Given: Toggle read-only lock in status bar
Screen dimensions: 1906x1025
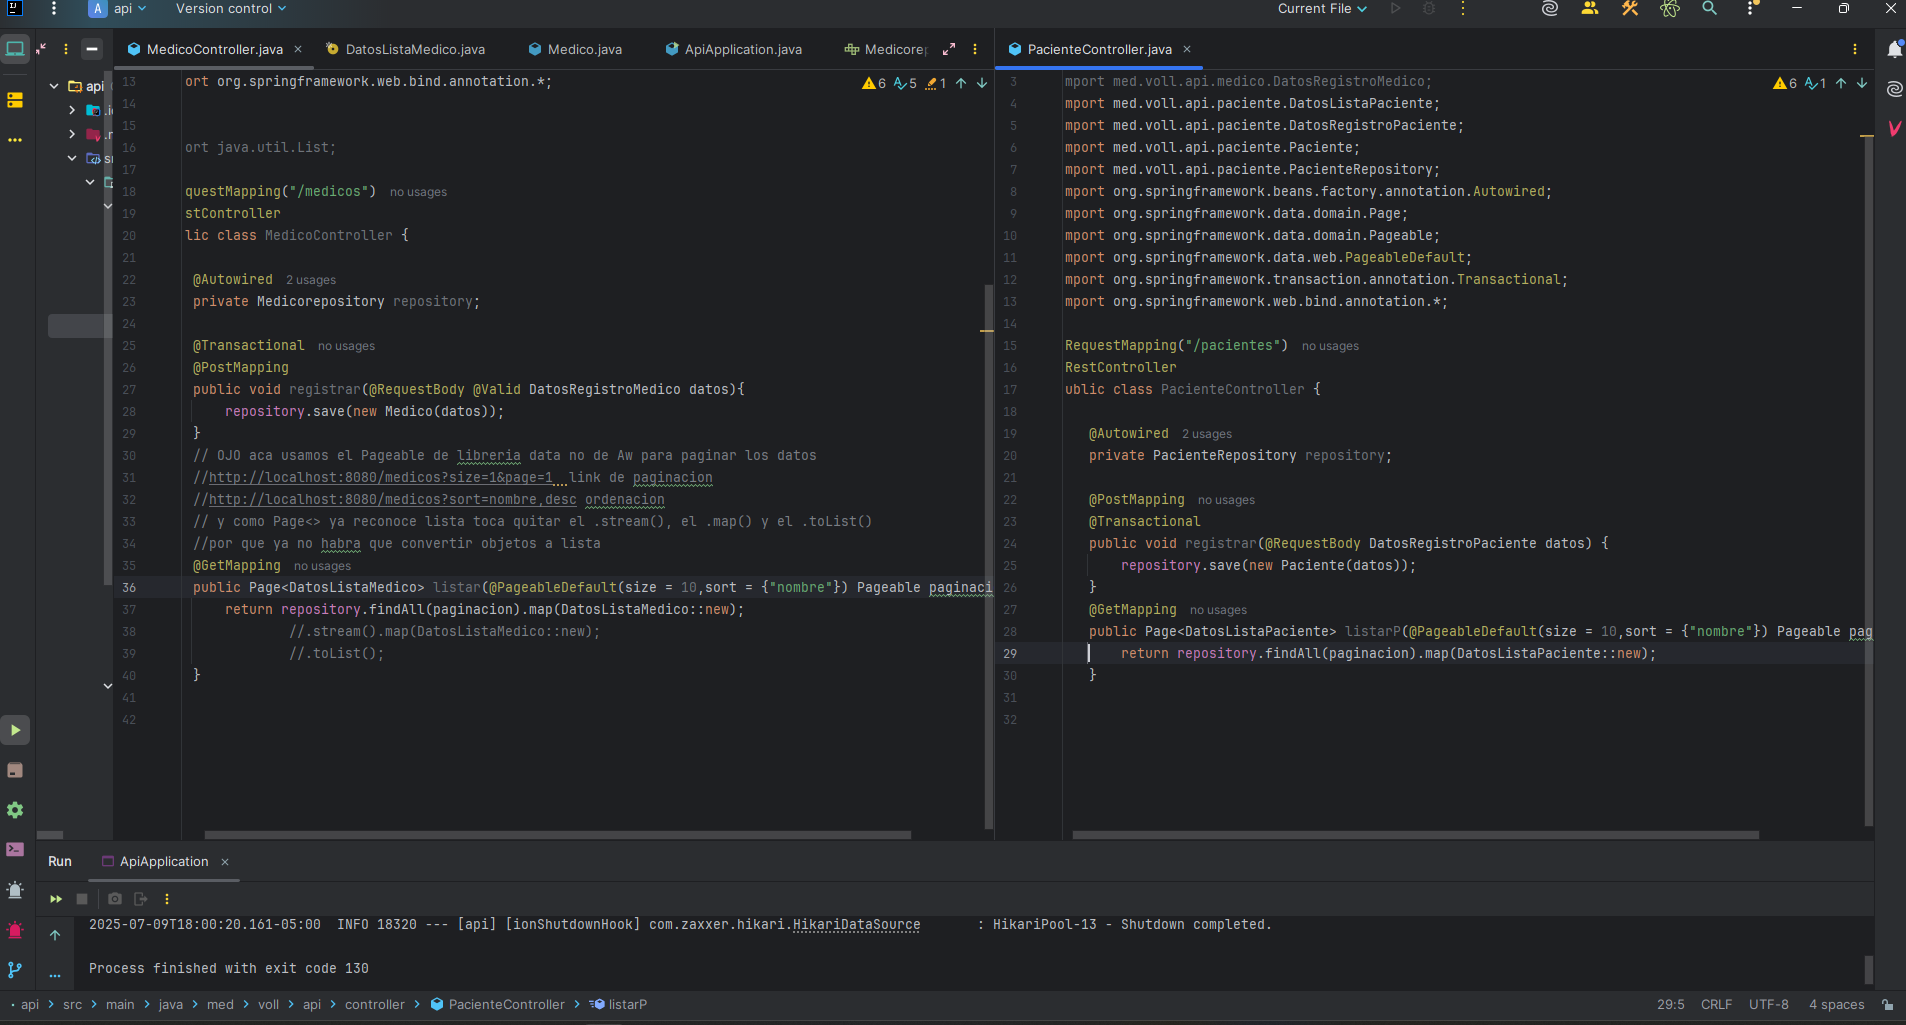Looking at the screenshot, I should [1887, 1005].
